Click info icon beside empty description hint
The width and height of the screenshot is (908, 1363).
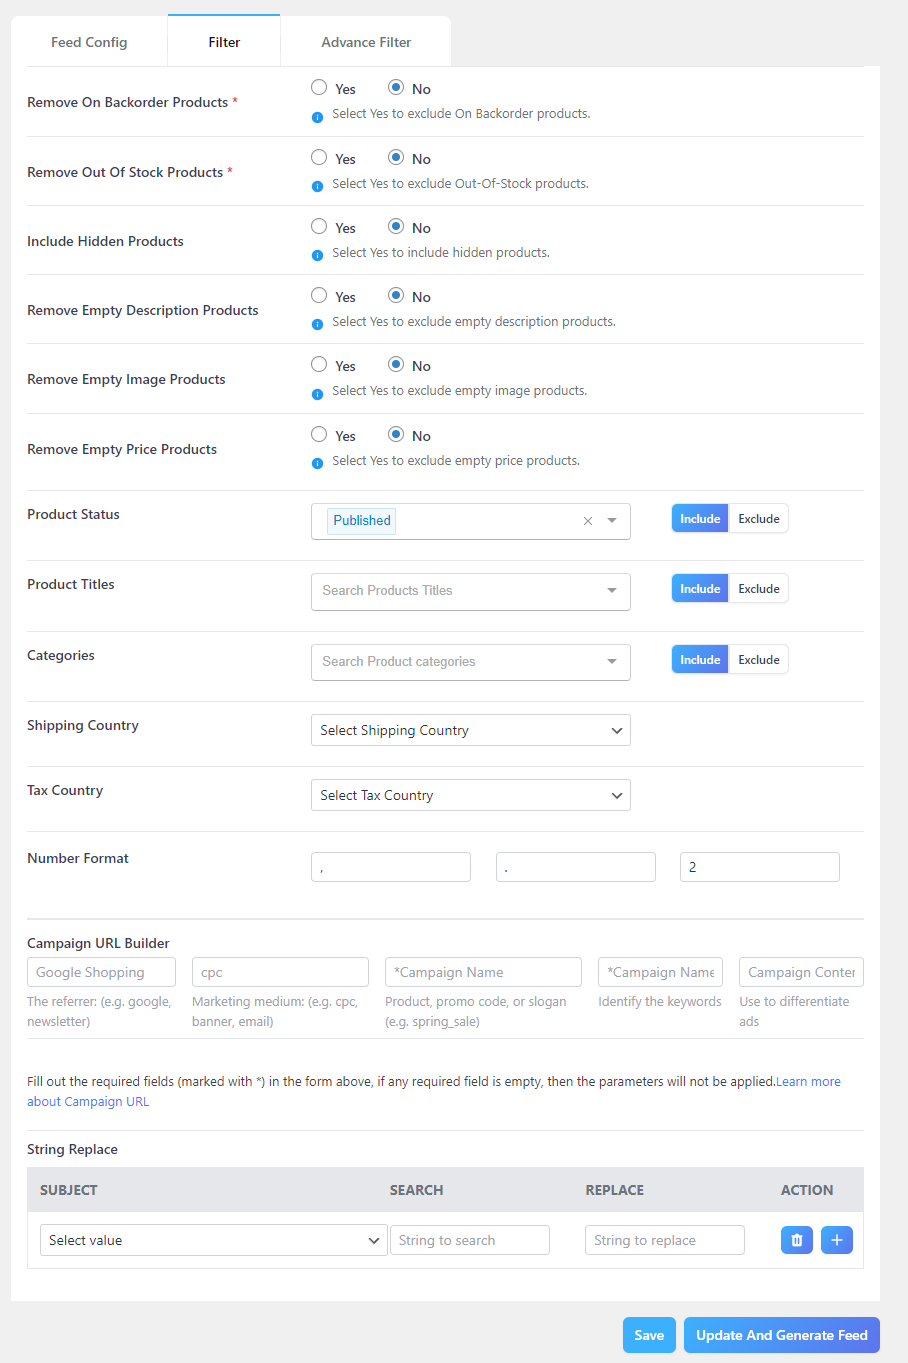click(x=317, y=323)
